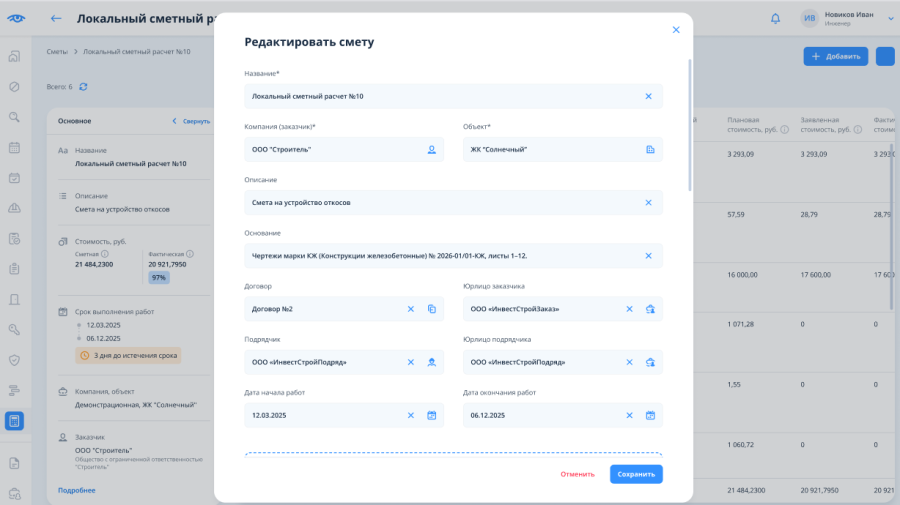Clear the start date 12.03.2025
The width and height of the screenshot is (900, 505).
[x=411, y=415]
